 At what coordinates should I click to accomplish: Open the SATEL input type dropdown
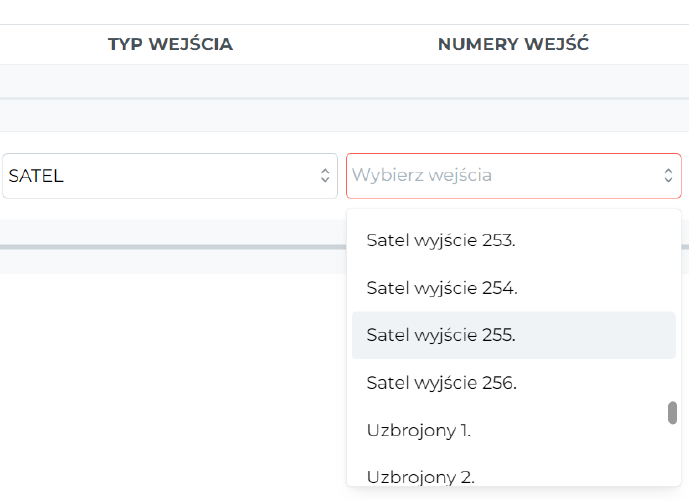click(170, 176)
